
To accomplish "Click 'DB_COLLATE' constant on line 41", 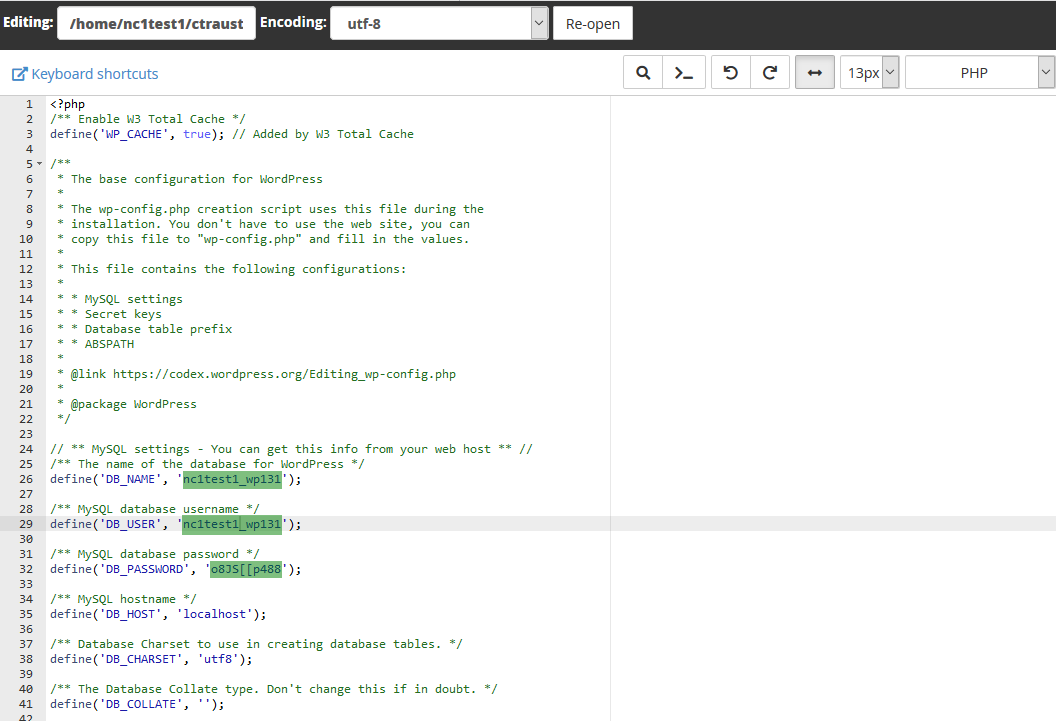I will tap(141, 703).
